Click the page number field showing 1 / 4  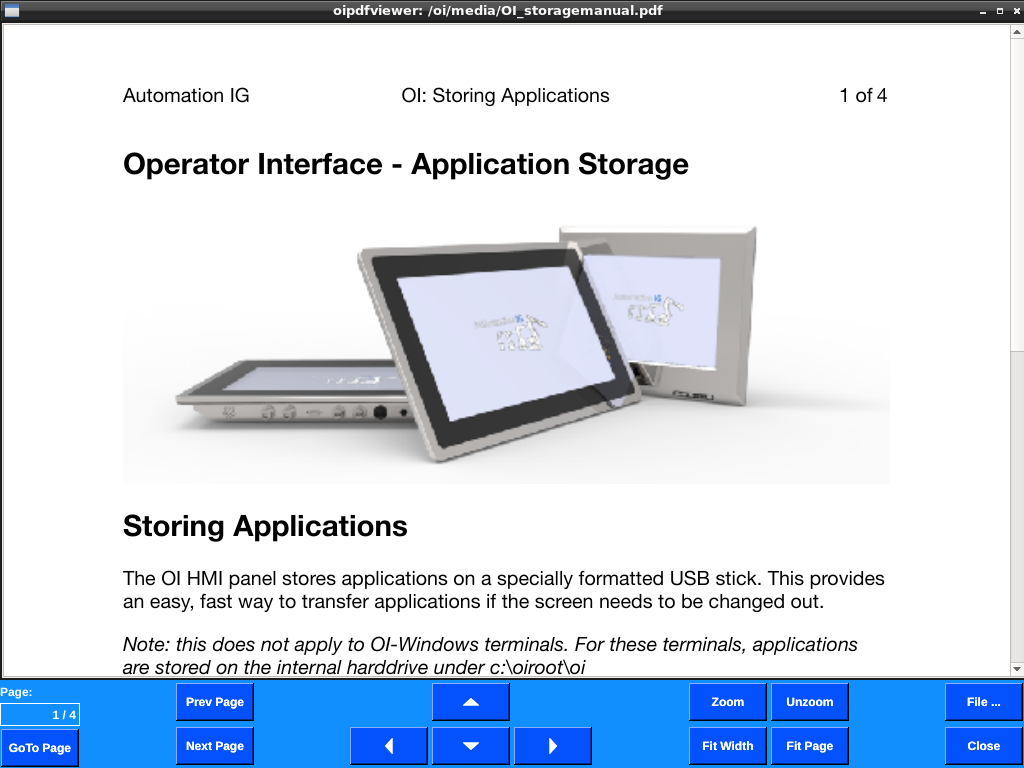42,714
